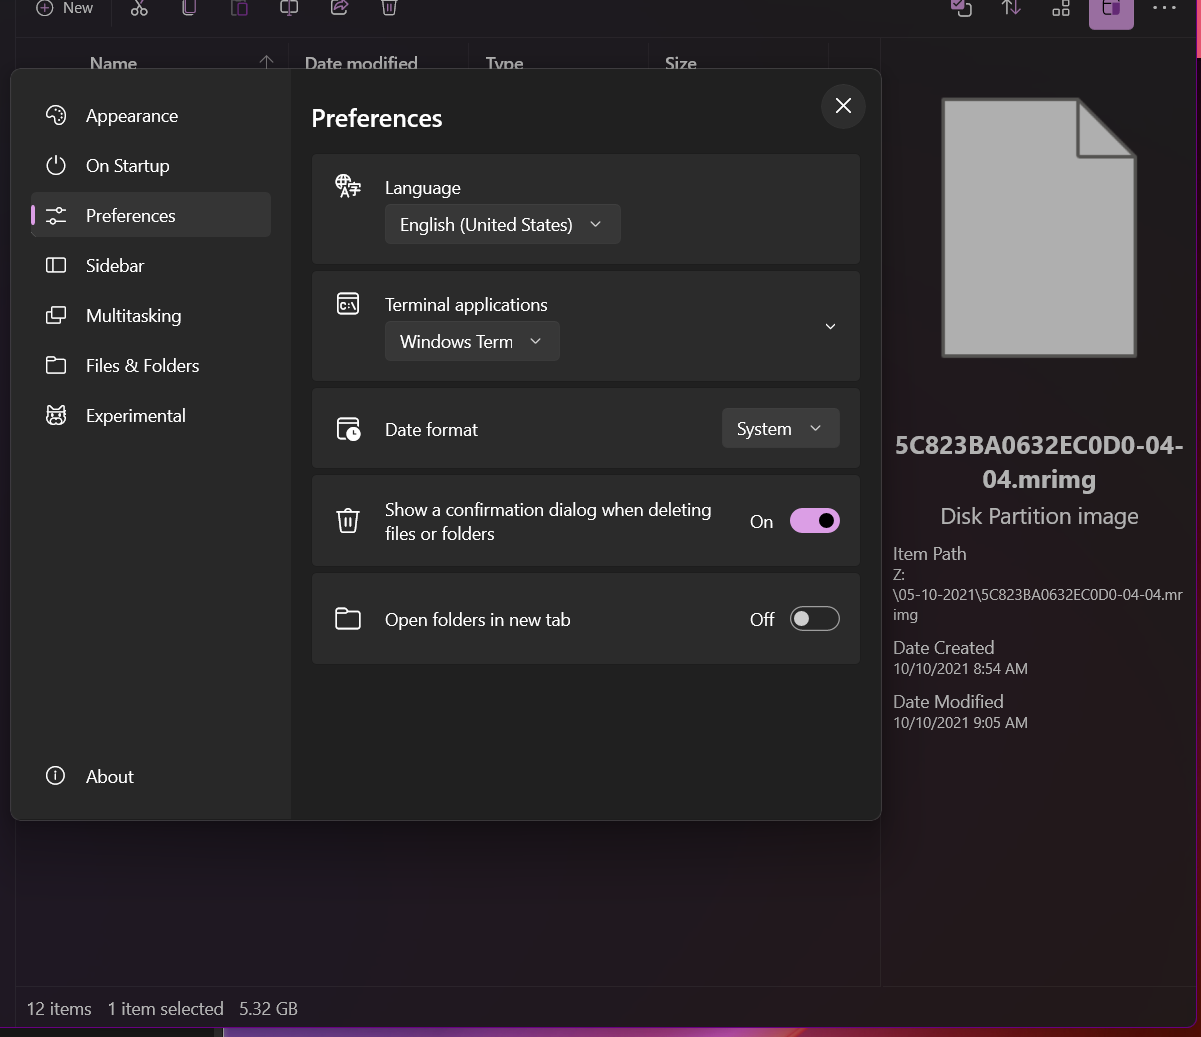Click the language icon beside Language
The height and width of the screenshot is (1037, 1201).
(348, 186)
